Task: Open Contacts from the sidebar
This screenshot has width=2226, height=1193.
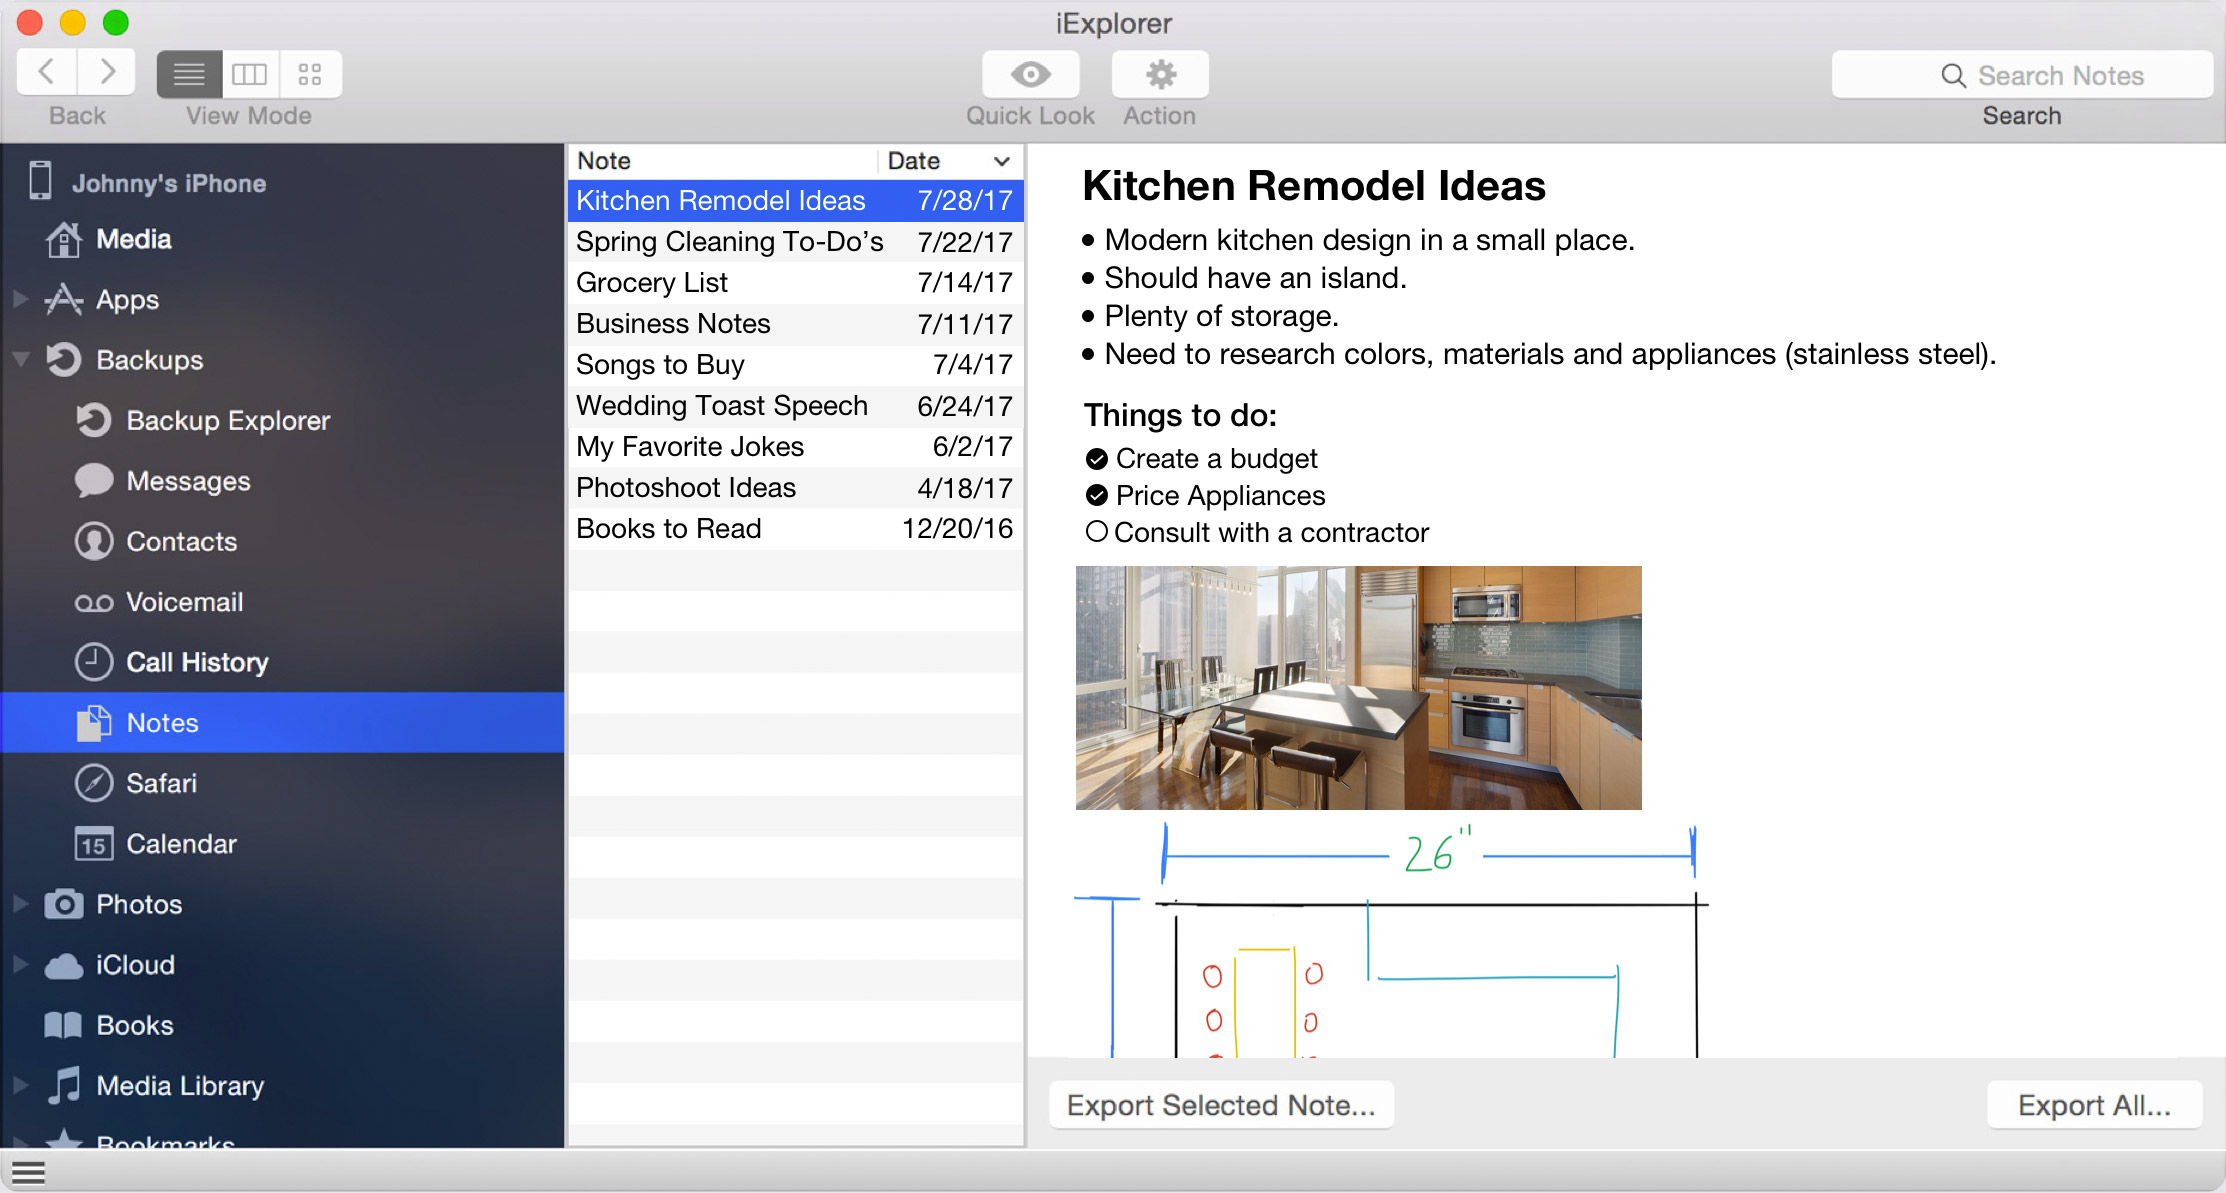Action: coord(183,541)
